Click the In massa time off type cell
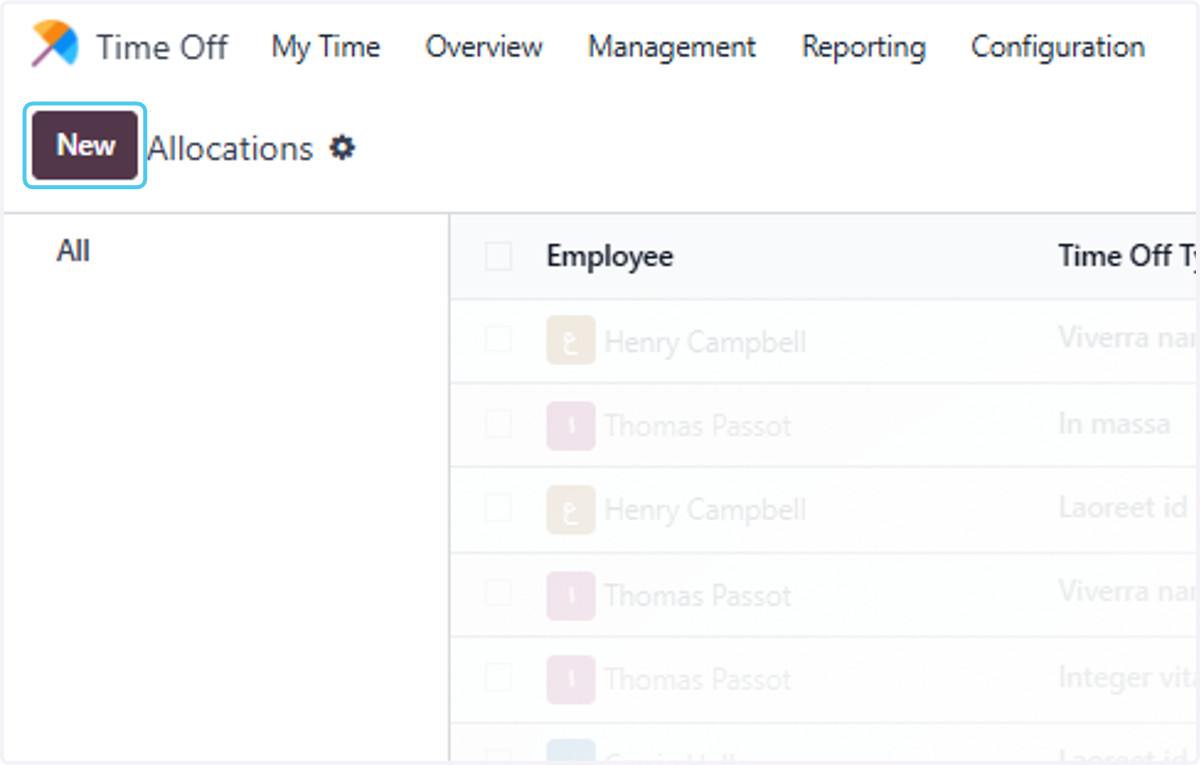The height and width of the screenshot is (765, 1200). coord(1114,424)
